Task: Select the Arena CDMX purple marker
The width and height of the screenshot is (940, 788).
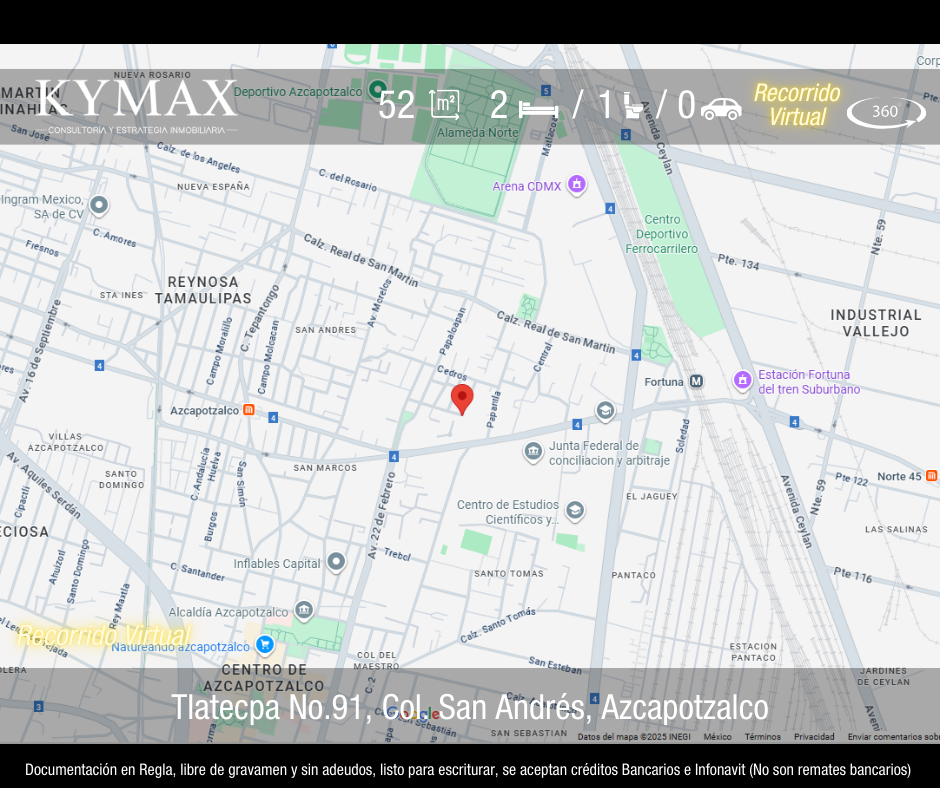Action: [577, 184]
